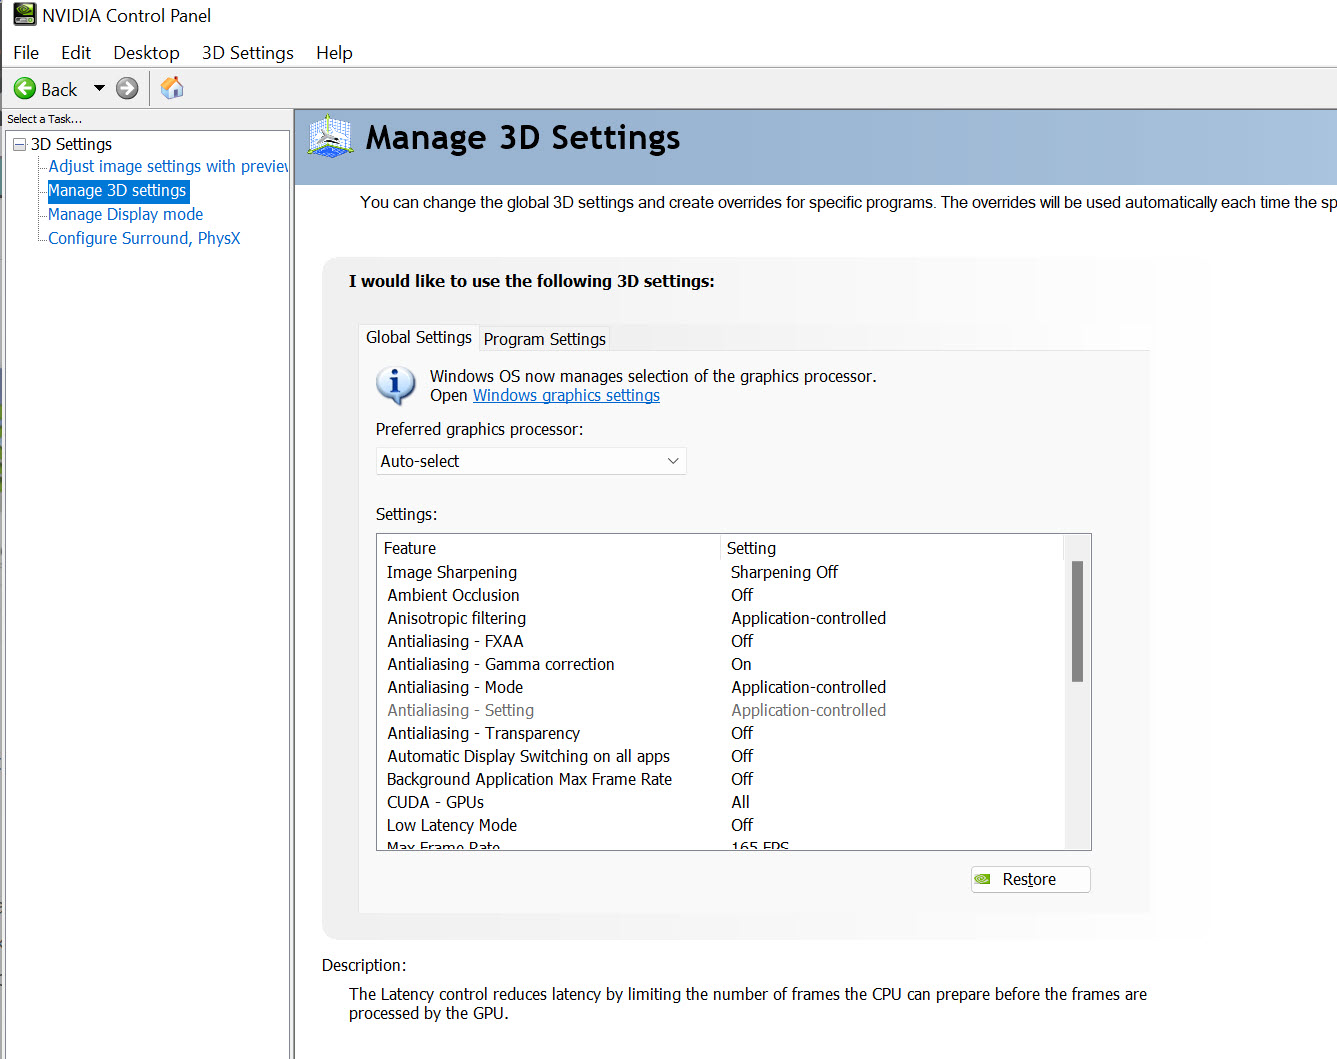Select the Ambient Occlusion feature row

click(722, 595)
